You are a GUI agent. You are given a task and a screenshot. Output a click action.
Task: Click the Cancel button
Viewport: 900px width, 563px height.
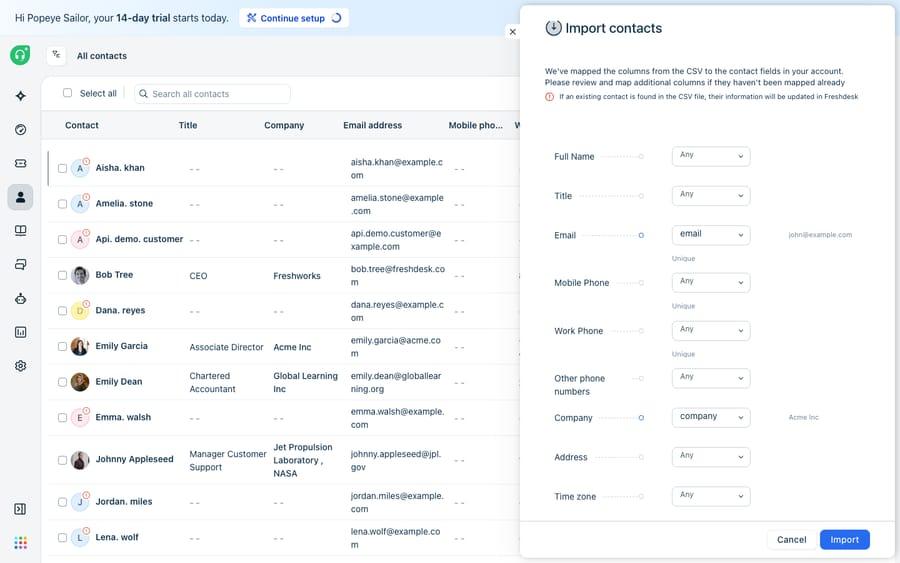pyautogui.click(x=792, y=539)
